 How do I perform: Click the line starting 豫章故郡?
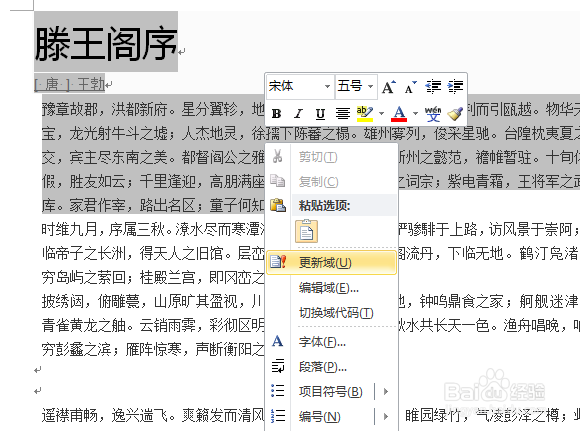click(x=153, y=110)
